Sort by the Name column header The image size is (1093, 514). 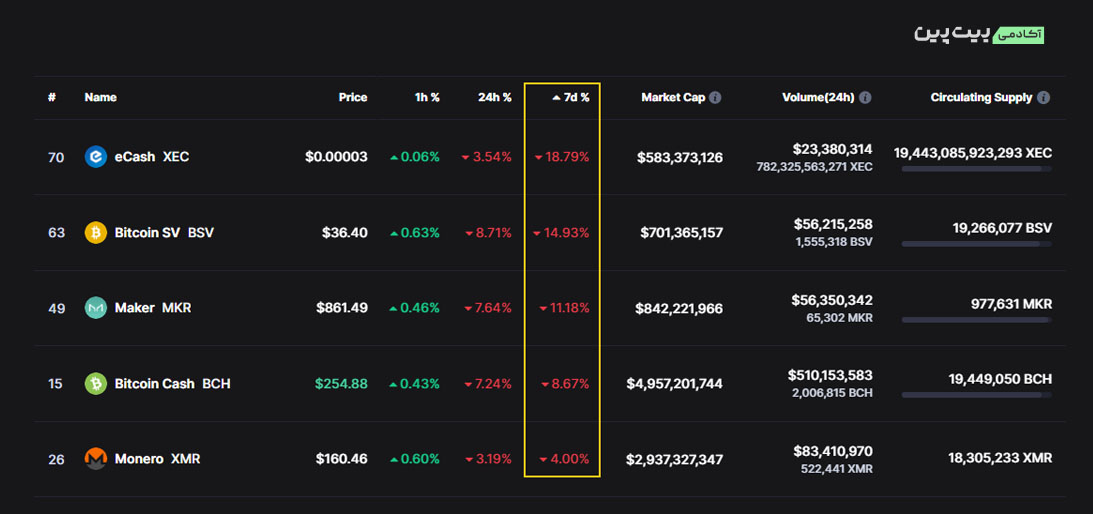tap(100, 98)
